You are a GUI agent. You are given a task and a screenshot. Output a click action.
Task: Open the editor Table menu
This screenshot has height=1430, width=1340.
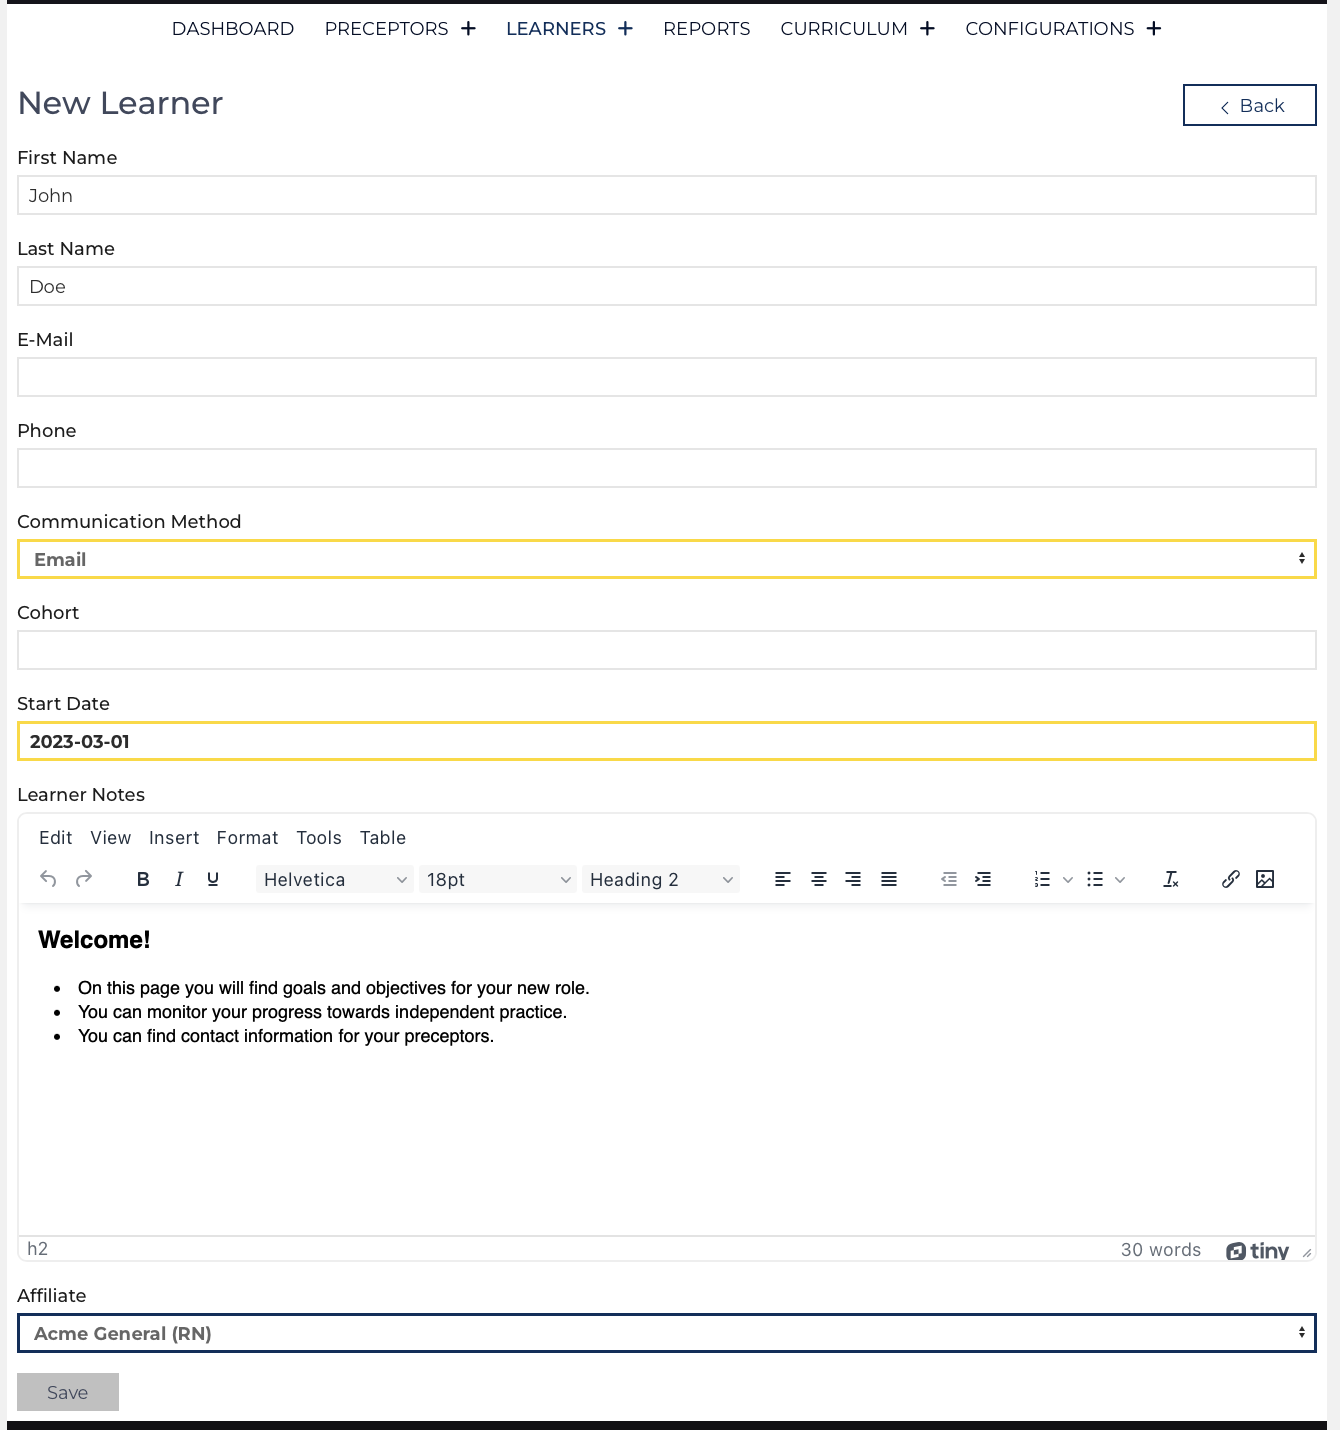[x=383, y=838]
